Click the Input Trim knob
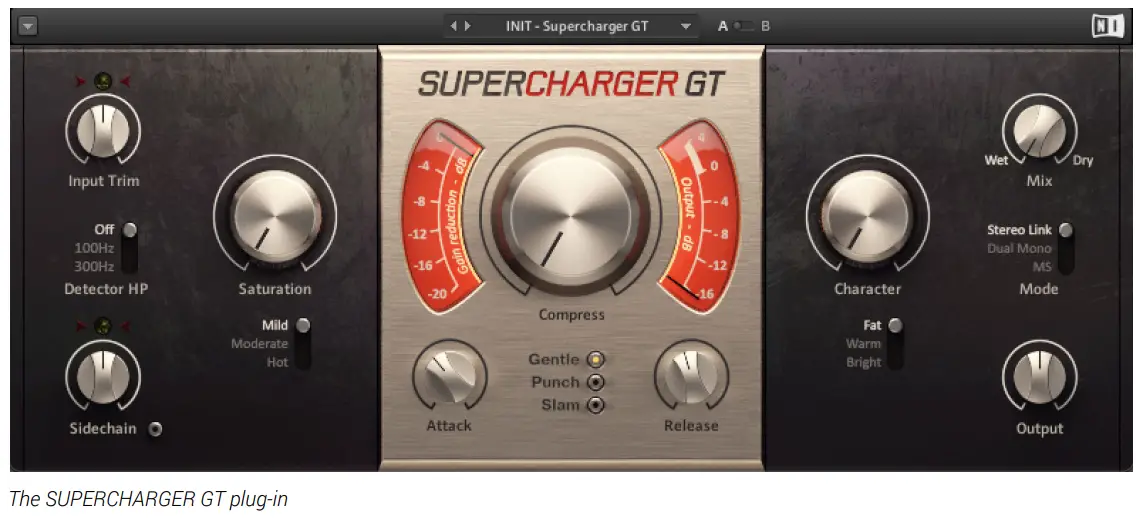Image resolution: width=1146 pixels, height=531 pixels. coord(103,131)
